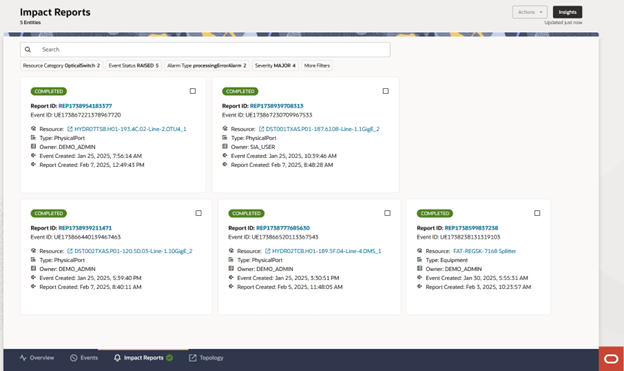Click COMPLETED badge on report REP1738954183377
The height and width of the screenshot is (371, 624).
pyautogui.click(x=49, y=91)
